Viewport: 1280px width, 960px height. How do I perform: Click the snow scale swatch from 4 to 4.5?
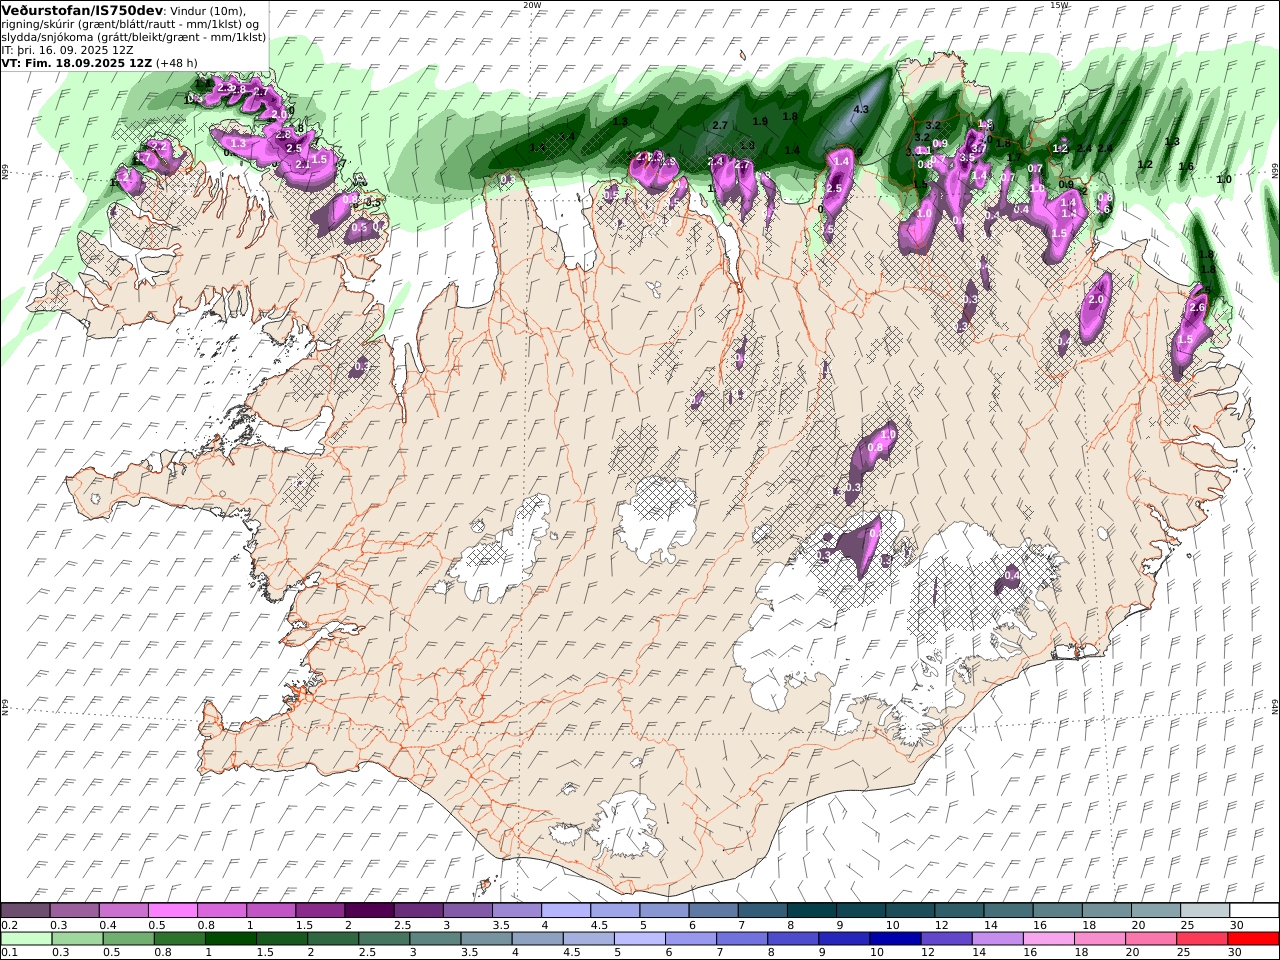click(x=565, y=910)
